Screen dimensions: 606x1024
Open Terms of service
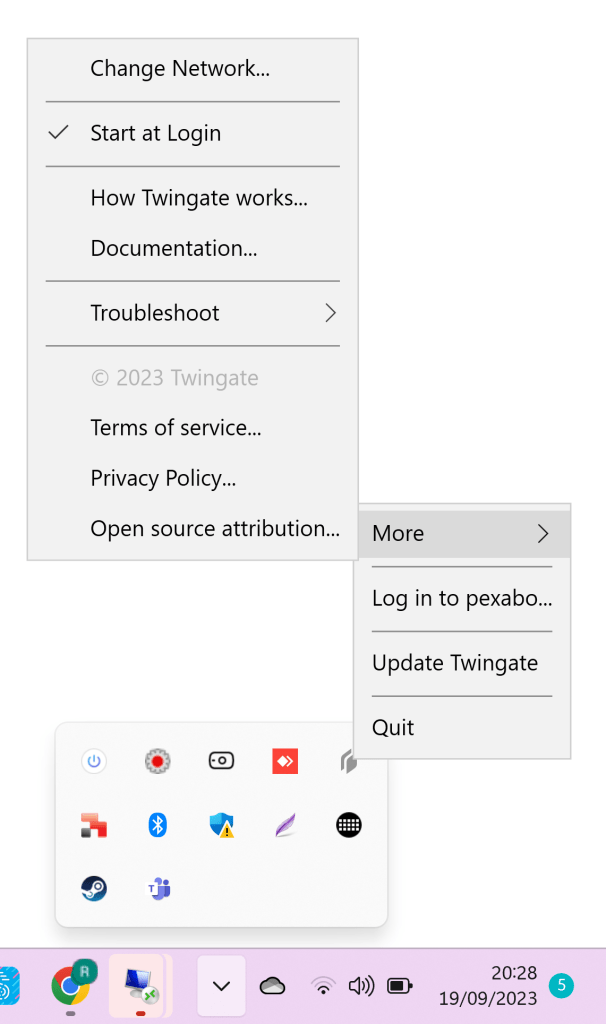(x=193, y=428)
